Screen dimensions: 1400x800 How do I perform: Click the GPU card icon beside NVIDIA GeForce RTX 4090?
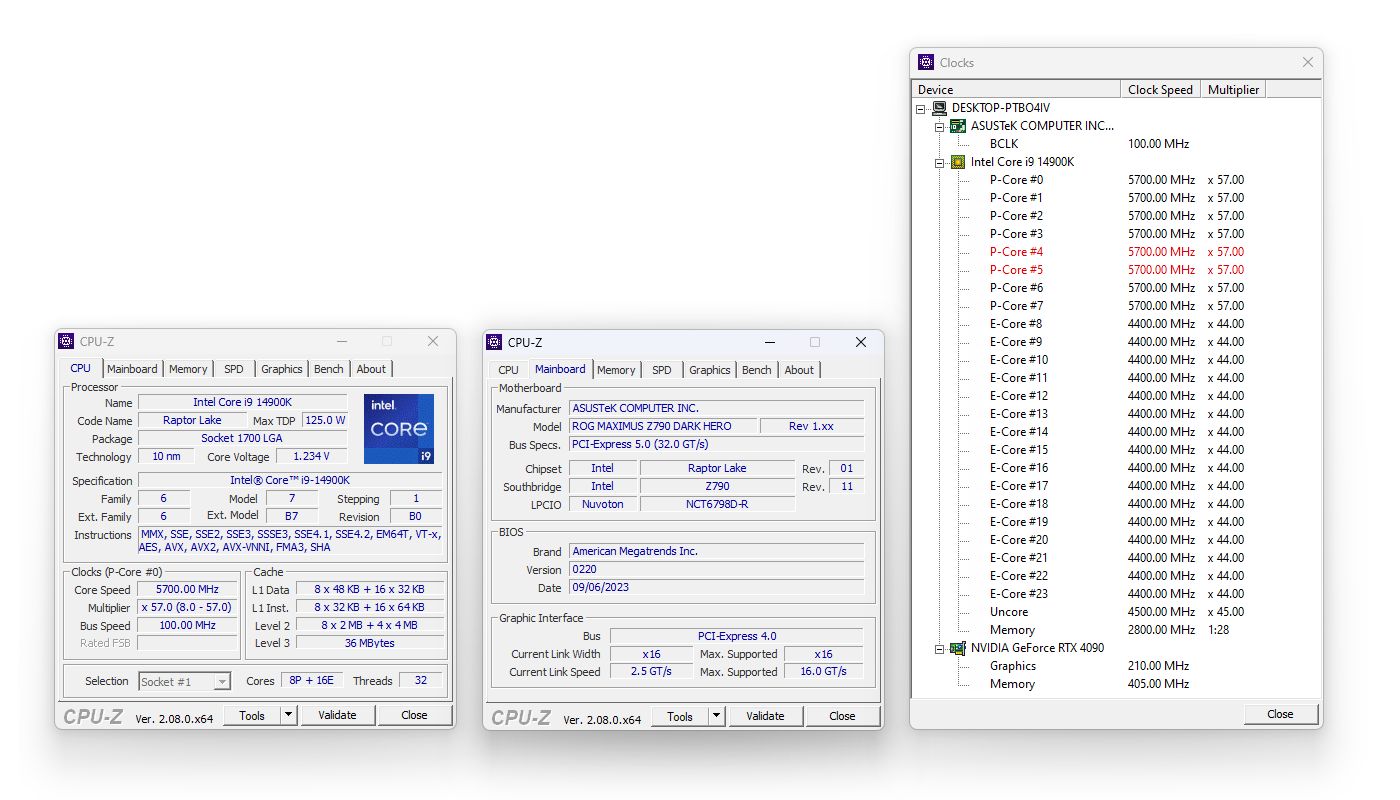958,648
